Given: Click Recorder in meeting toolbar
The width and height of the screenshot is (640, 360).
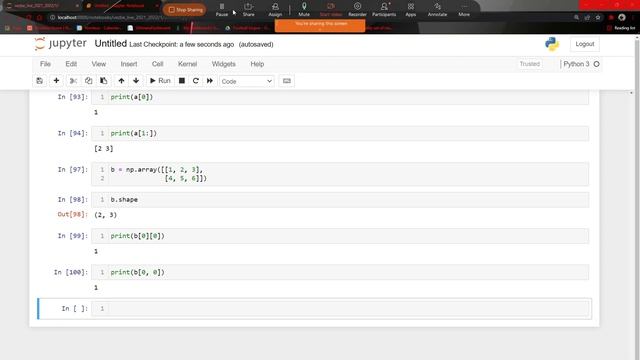Looking at the screenshot, I should [357, 10].
